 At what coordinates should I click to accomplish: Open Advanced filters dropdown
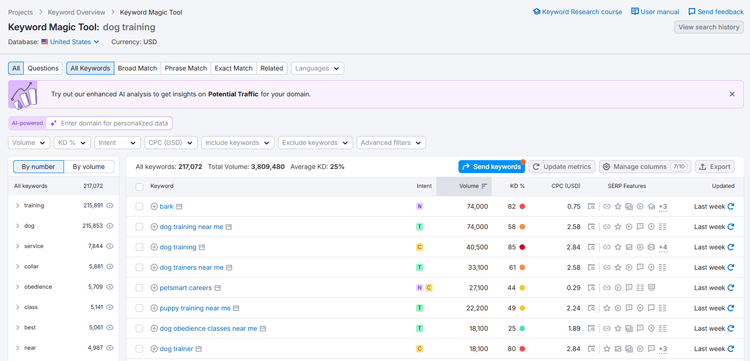pos(391,142)
